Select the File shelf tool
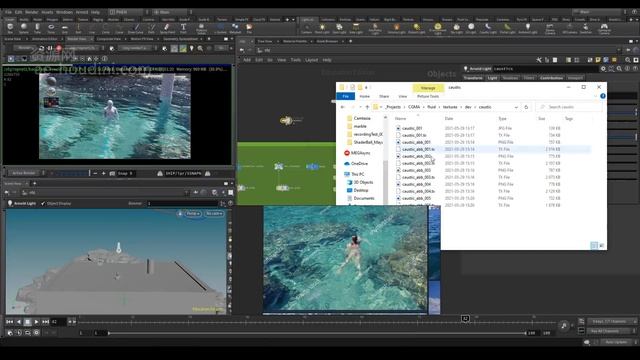Viewport: 640px width, 360px height. [249, 29]
